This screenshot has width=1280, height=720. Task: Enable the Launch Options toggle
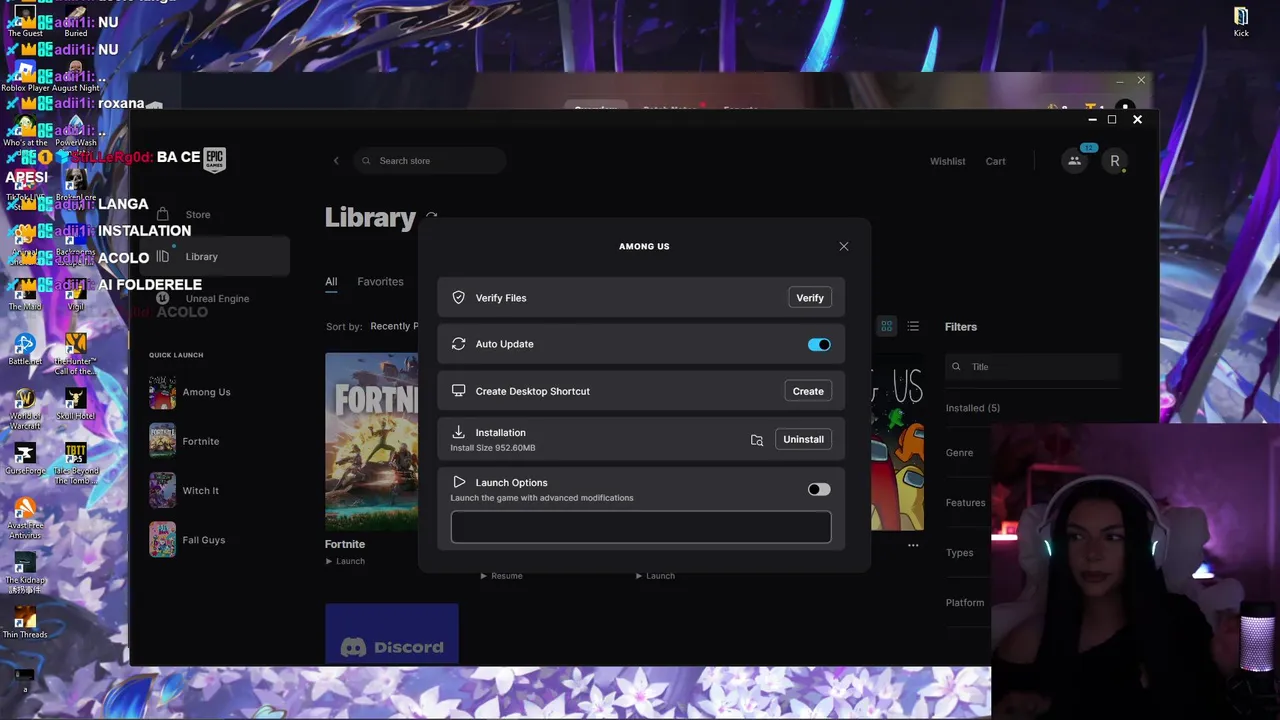point(819,489)
